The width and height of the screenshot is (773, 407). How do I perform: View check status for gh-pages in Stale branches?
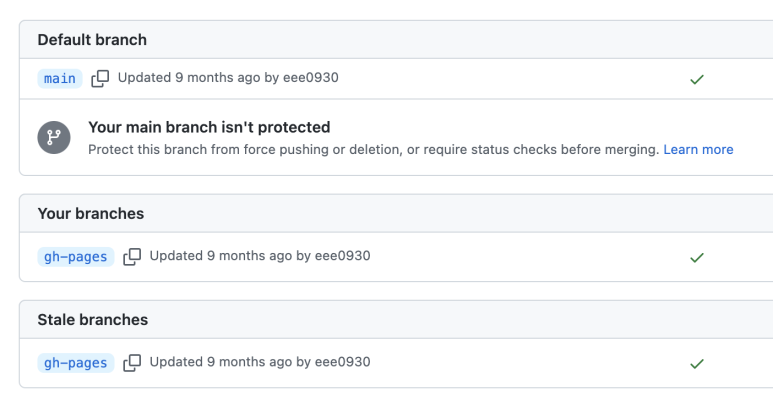click(x=697, y=363)
